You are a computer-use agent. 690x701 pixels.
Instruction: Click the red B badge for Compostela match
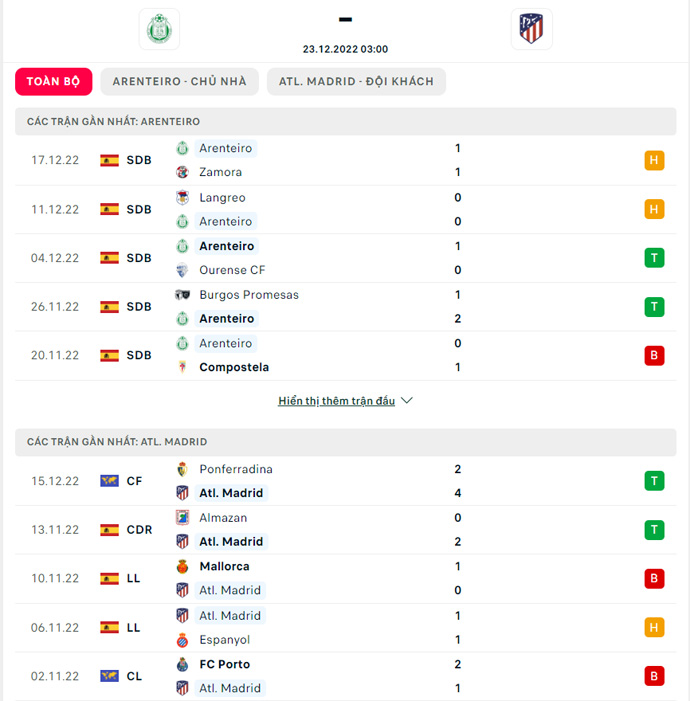pos(654,355)
